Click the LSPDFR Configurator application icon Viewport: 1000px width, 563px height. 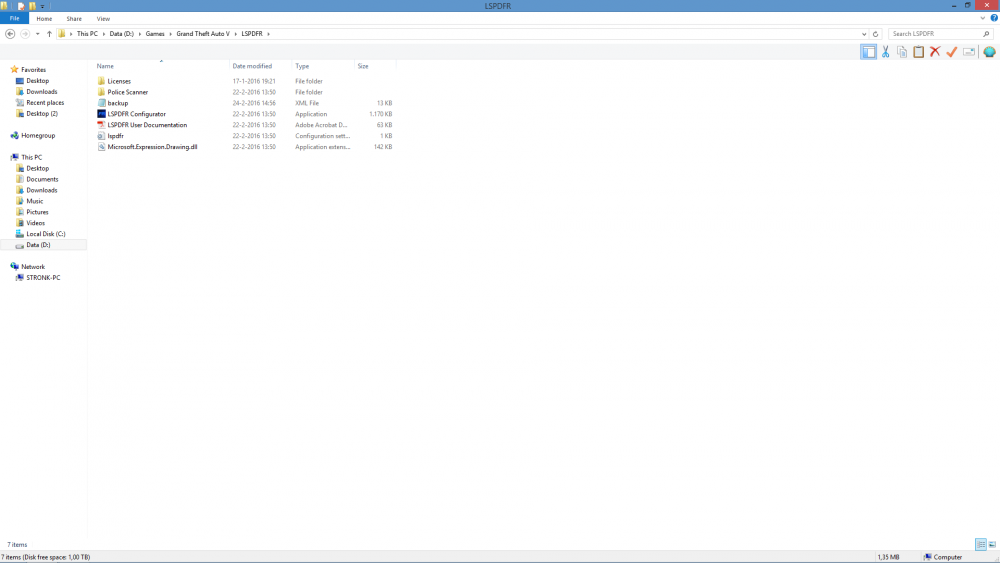pos(101,114)
